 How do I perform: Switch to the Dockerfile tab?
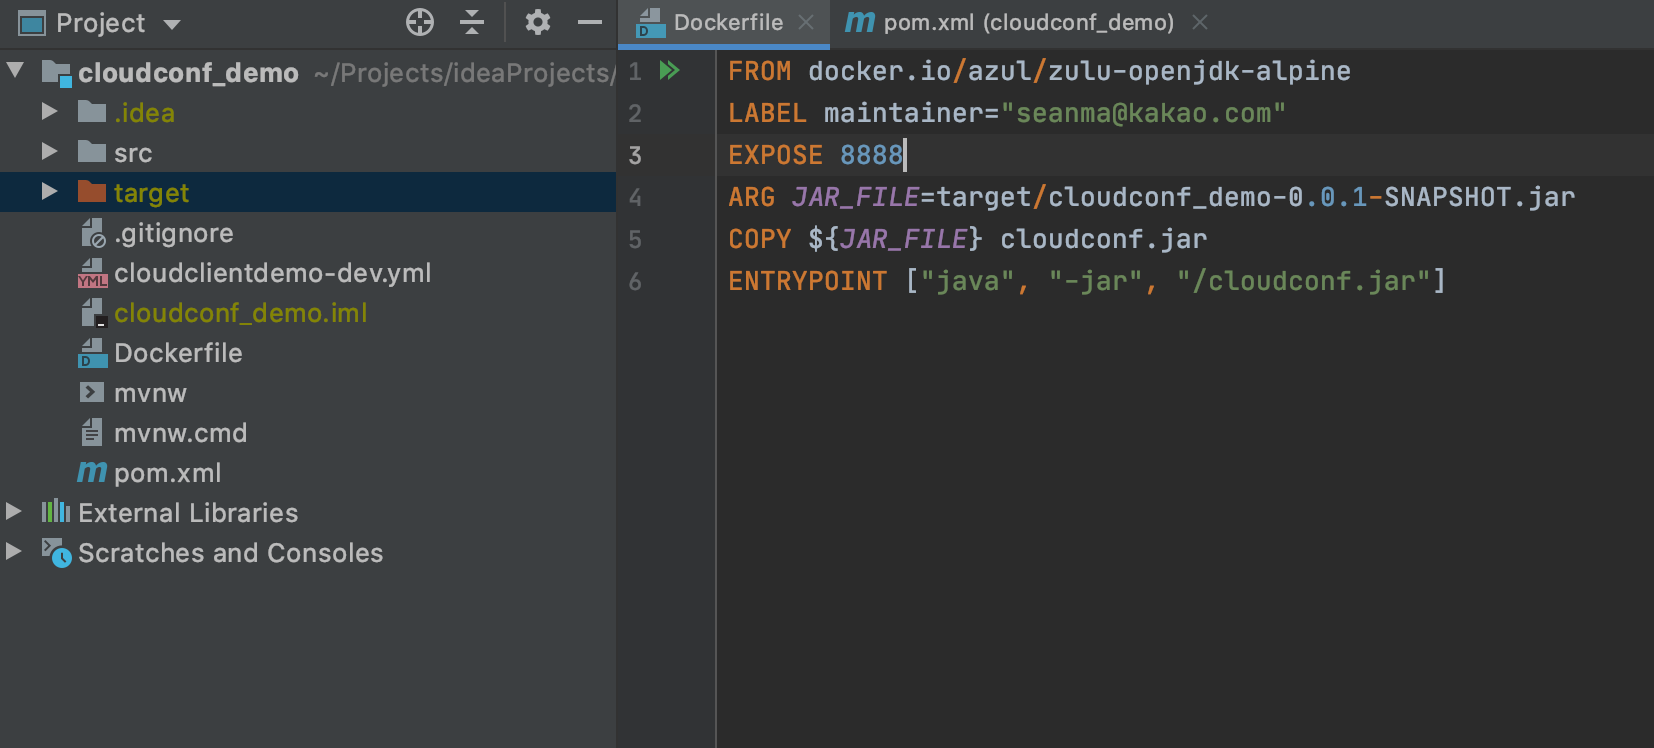[x=726, y=23]
